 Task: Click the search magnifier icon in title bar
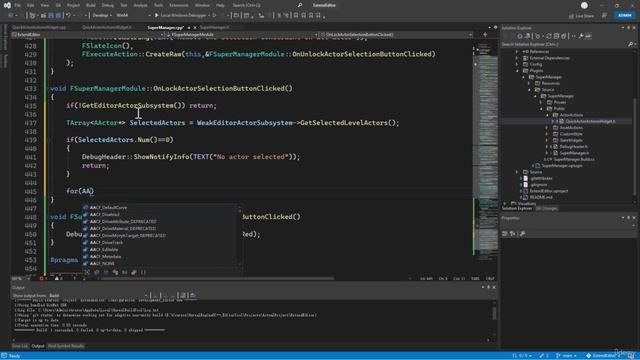300,5
